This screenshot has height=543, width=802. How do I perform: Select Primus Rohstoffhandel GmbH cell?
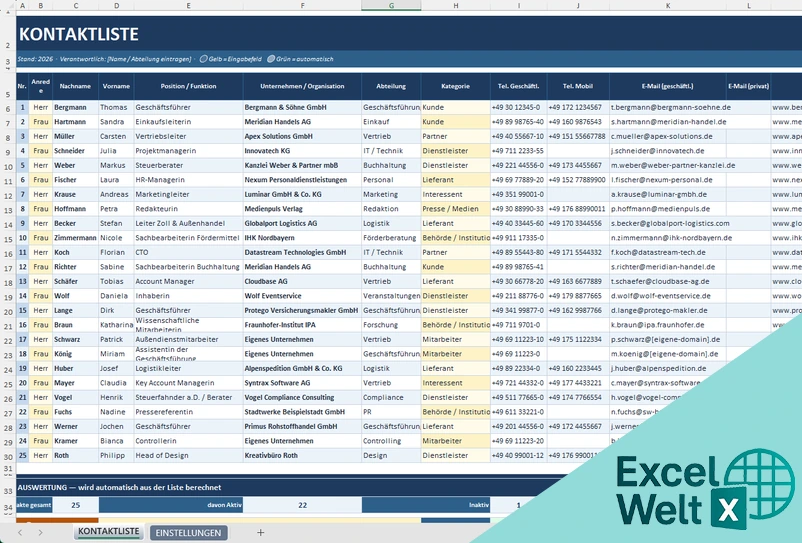tap(302, 426)
